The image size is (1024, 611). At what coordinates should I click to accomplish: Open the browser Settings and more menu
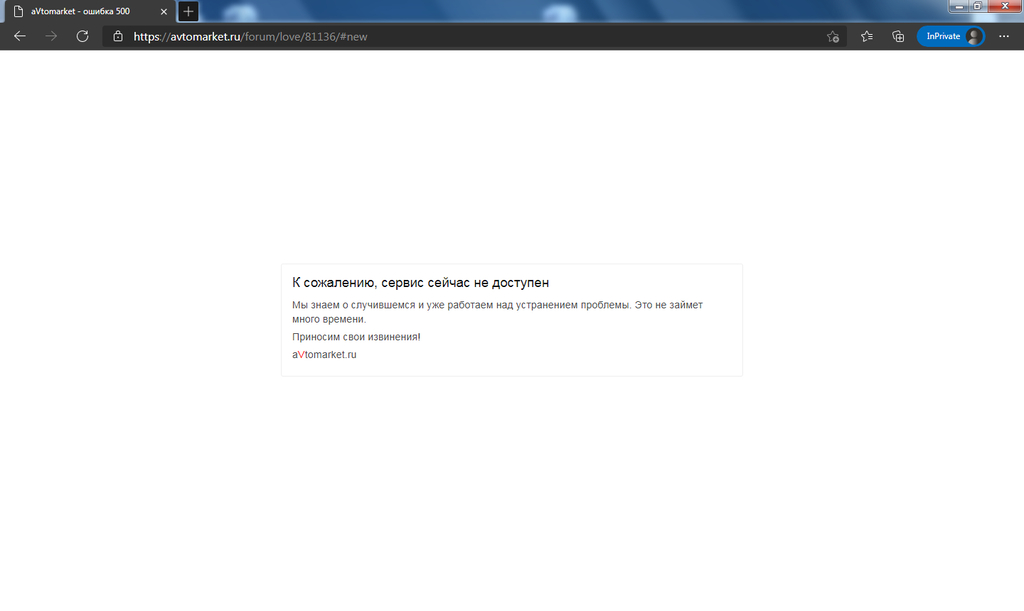(x=1004, y=37)
